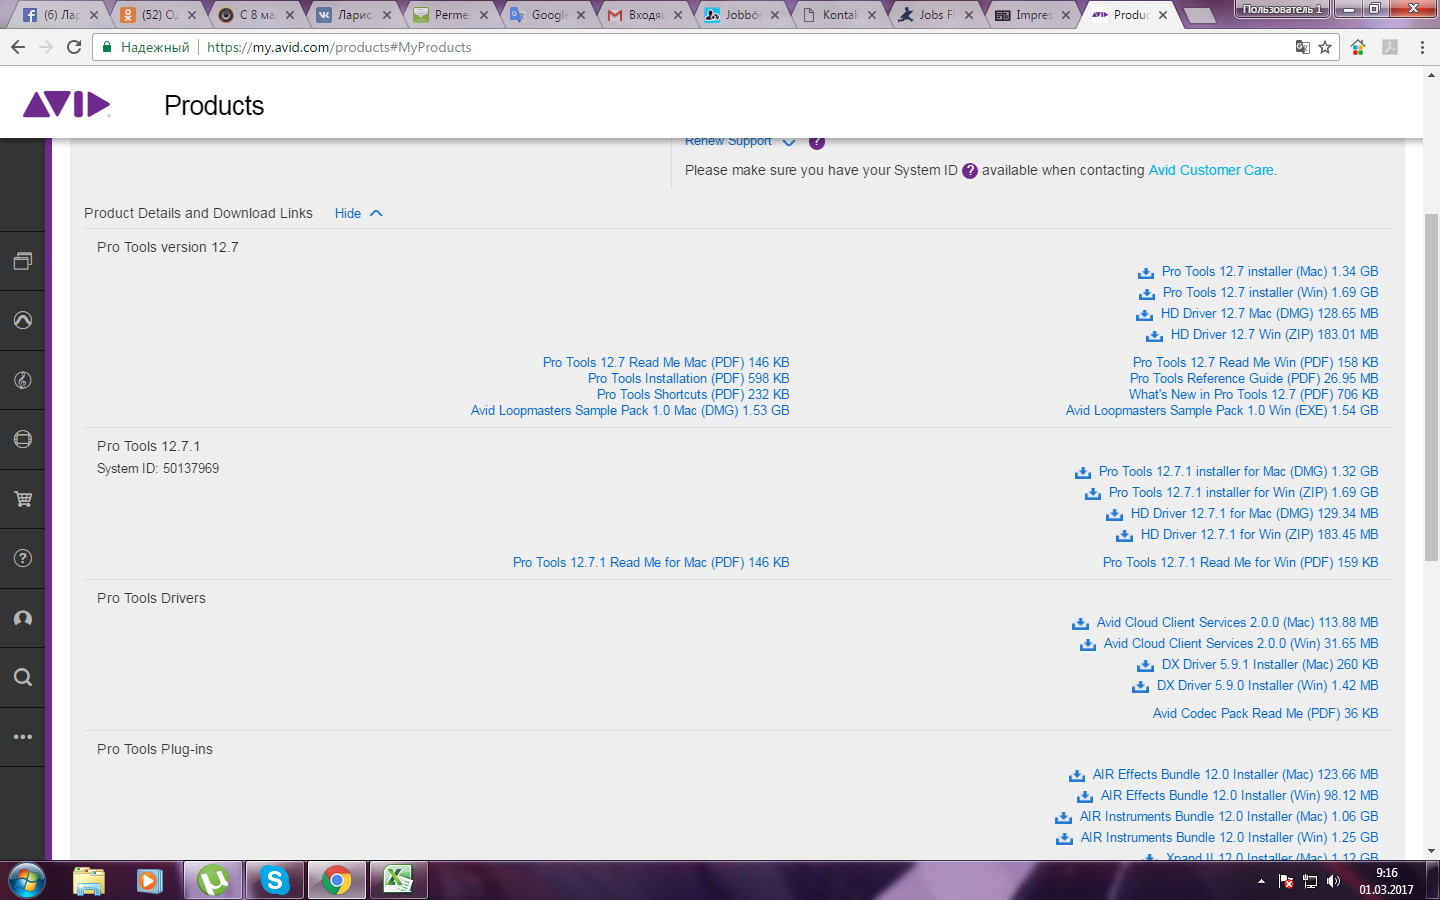The height and width of the screenshot is (900, 1440).
Task: Show hidden system tray icons arrow
Action: 1261,881
